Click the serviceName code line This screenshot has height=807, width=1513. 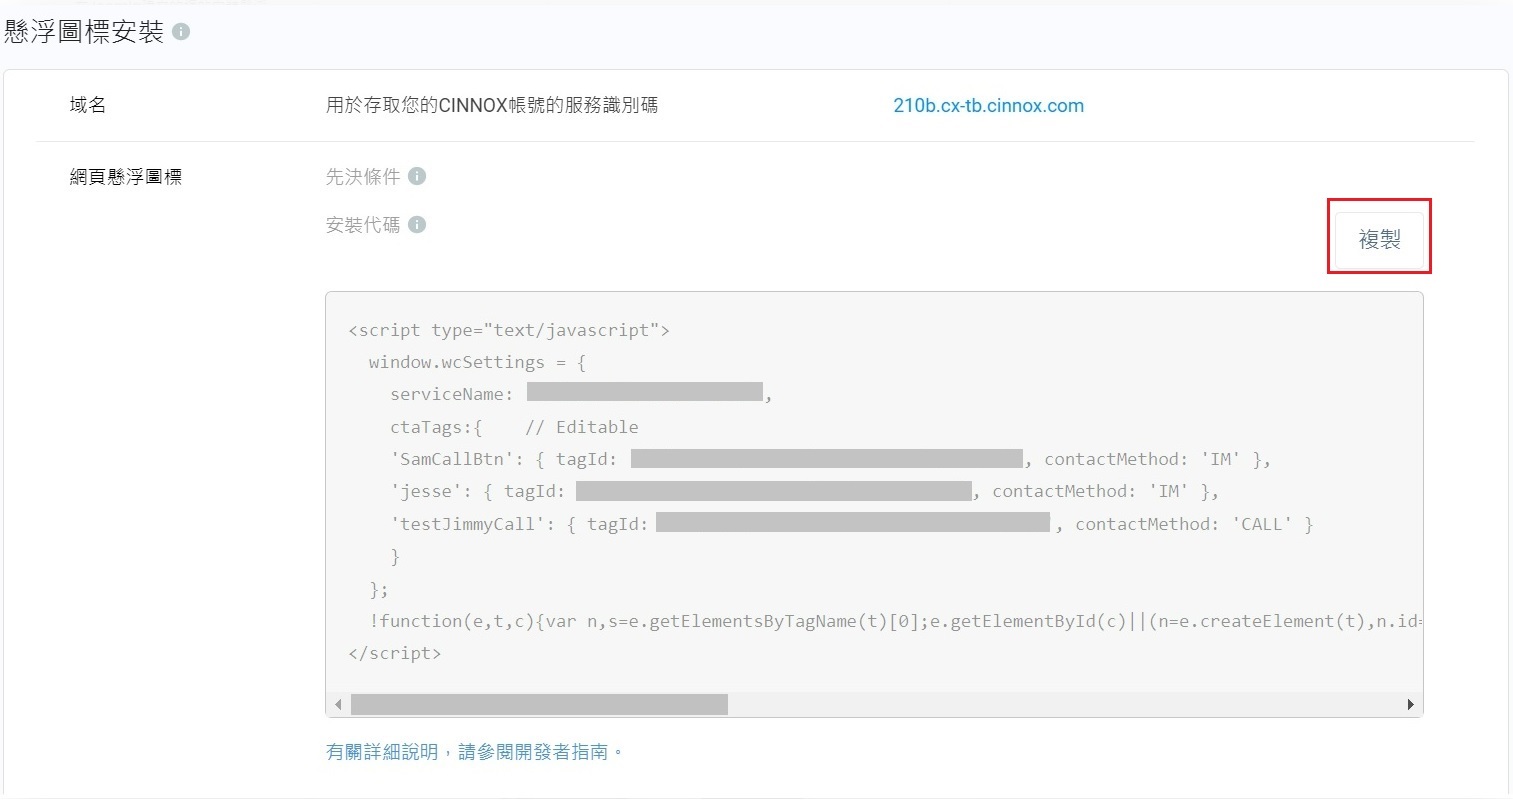pos(581,394)
